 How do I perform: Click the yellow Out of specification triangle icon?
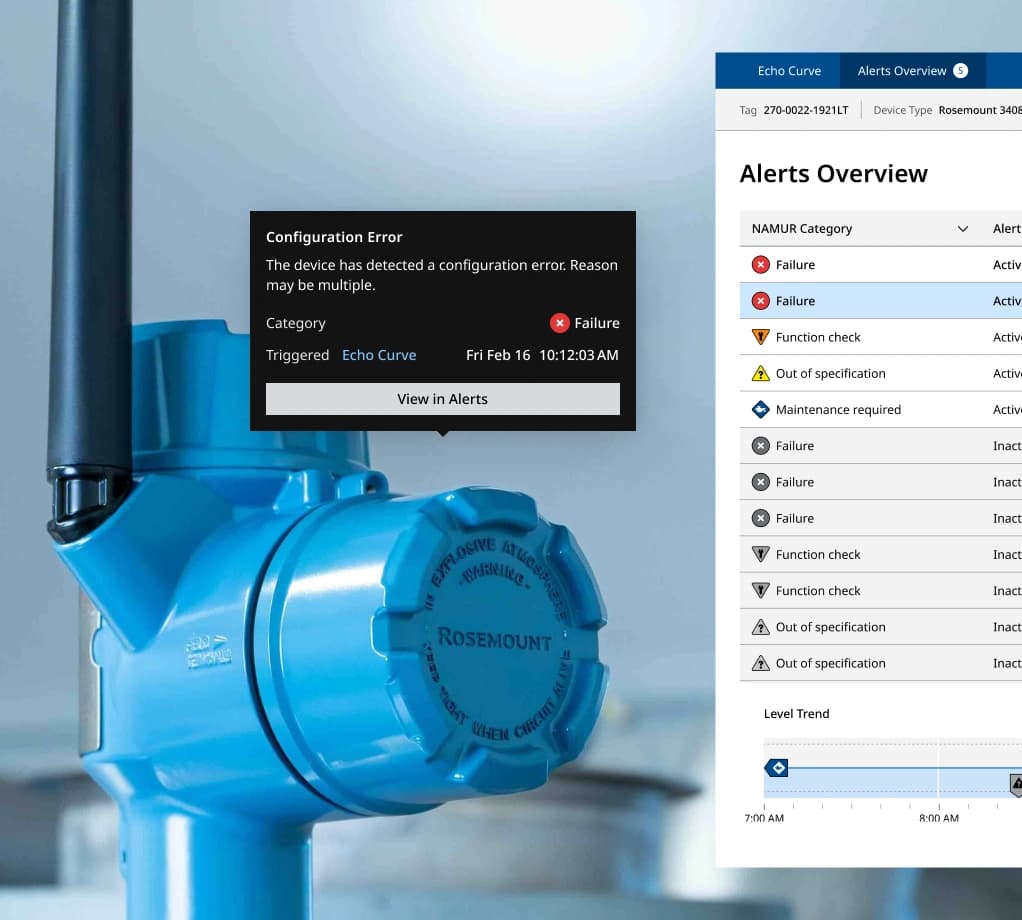click(x=761, y=373)
